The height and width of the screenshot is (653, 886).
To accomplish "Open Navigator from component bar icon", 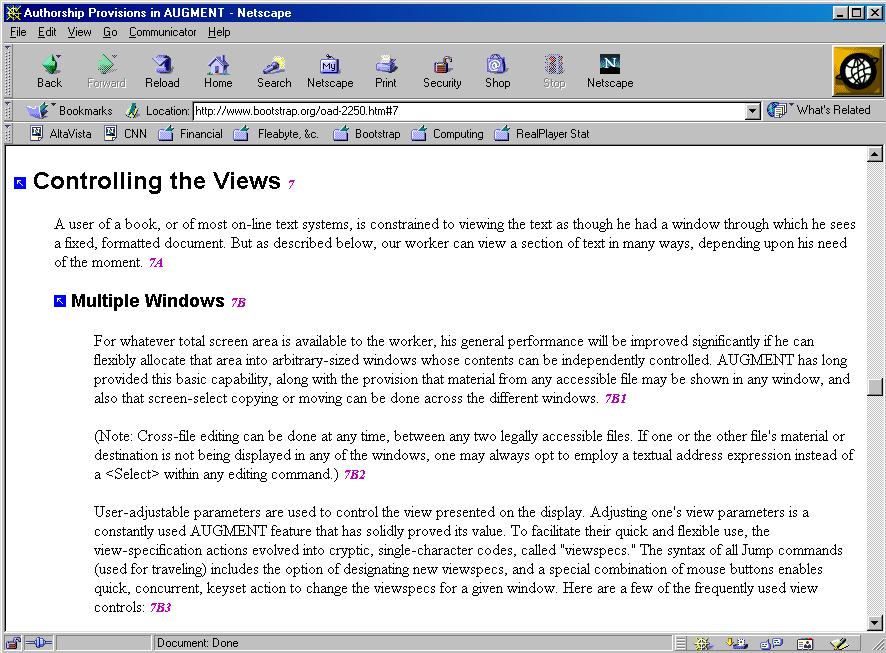I will point(703,643).
